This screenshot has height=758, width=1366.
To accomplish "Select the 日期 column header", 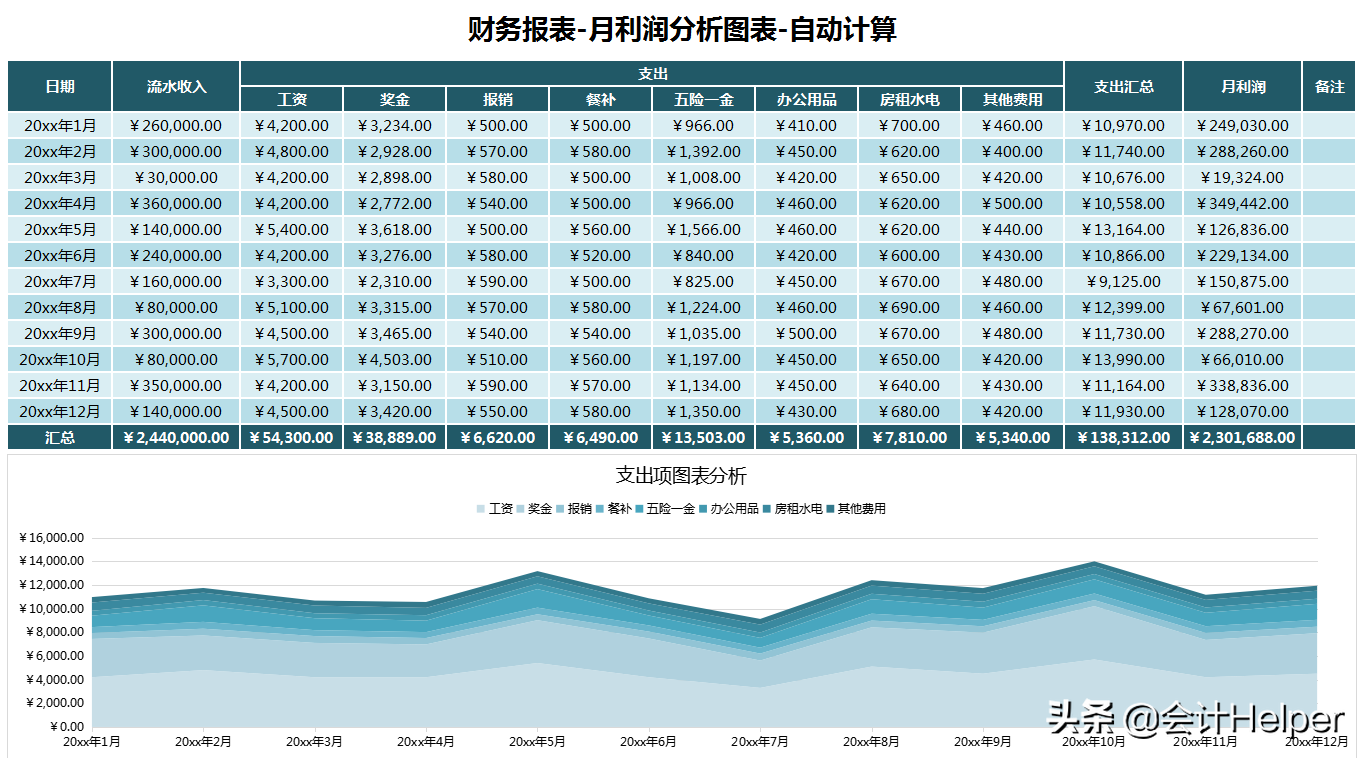I will pos(60,86).
